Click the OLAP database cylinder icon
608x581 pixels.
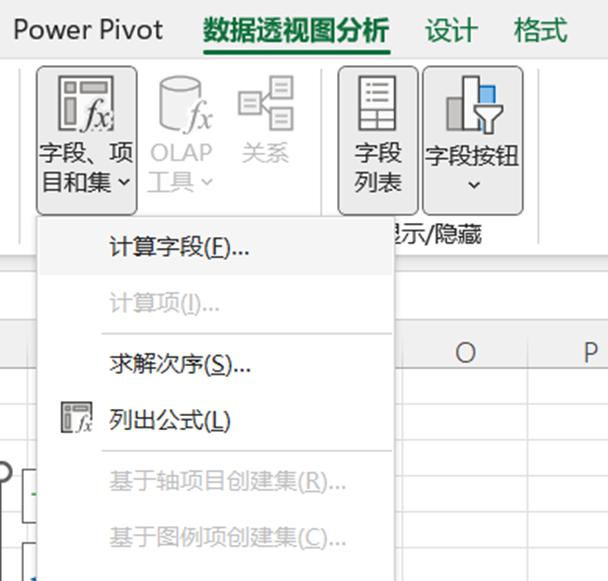[x=185, y=104]
